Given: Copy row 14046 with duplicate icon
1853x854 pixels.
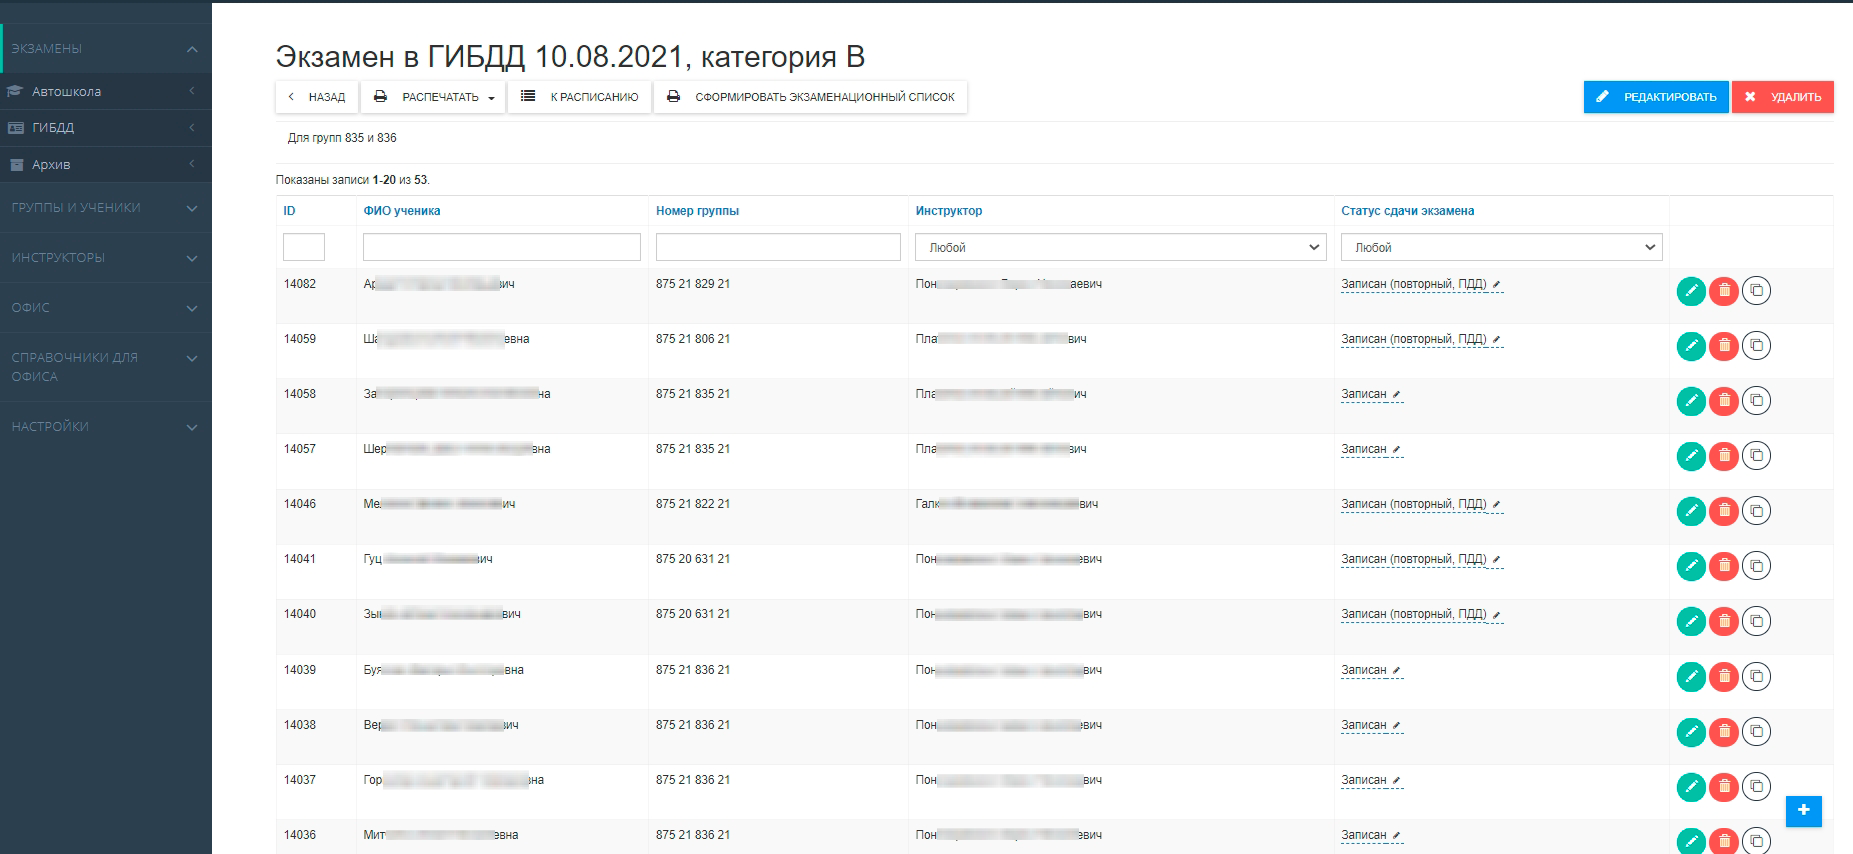Looking at the screenshot, I should [1757, 511].
